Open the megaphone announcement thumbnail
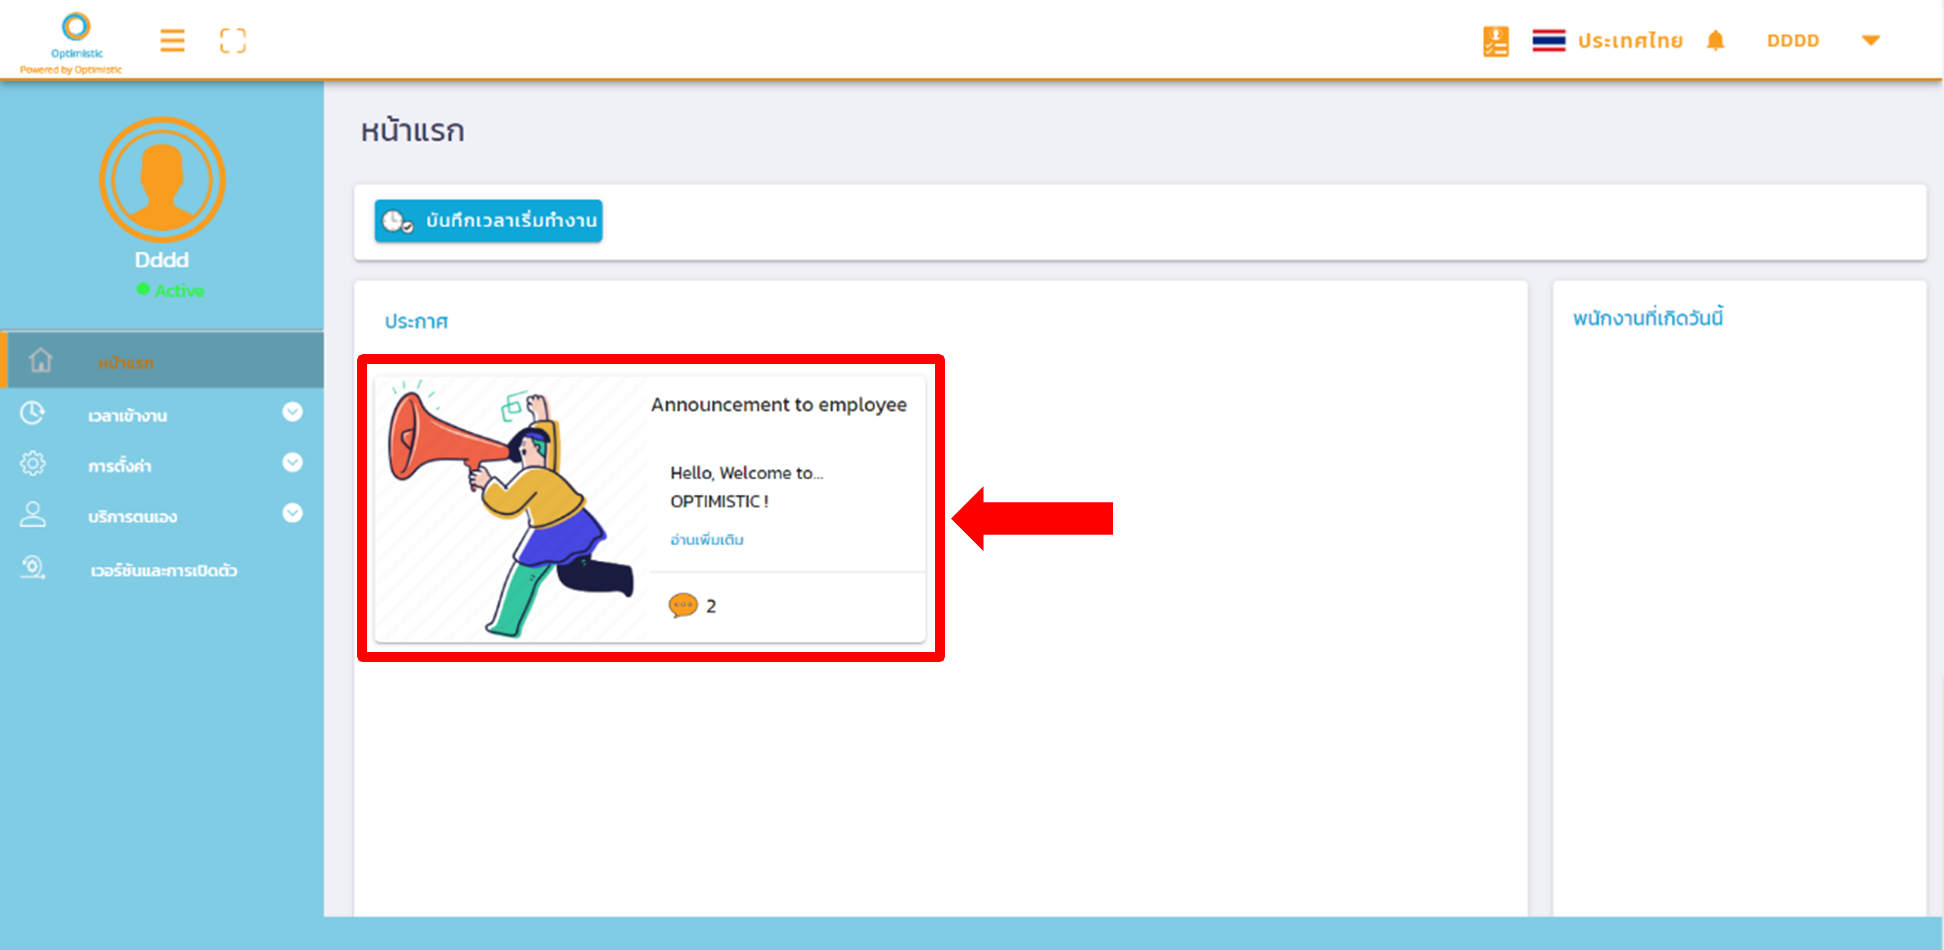The height and width of the screenshot is (950, 1944). pos(511,508)
